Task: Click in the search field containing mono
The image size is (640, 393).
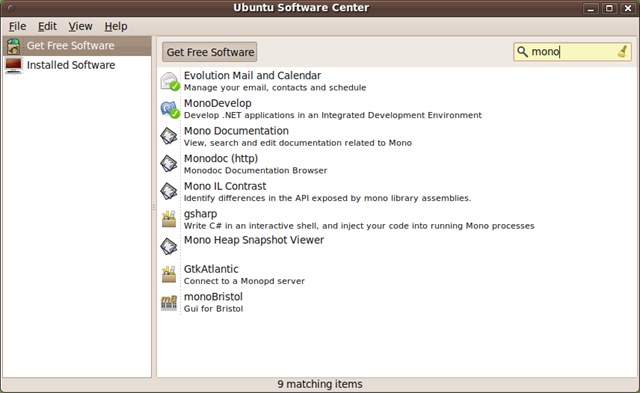Action: 572,52
